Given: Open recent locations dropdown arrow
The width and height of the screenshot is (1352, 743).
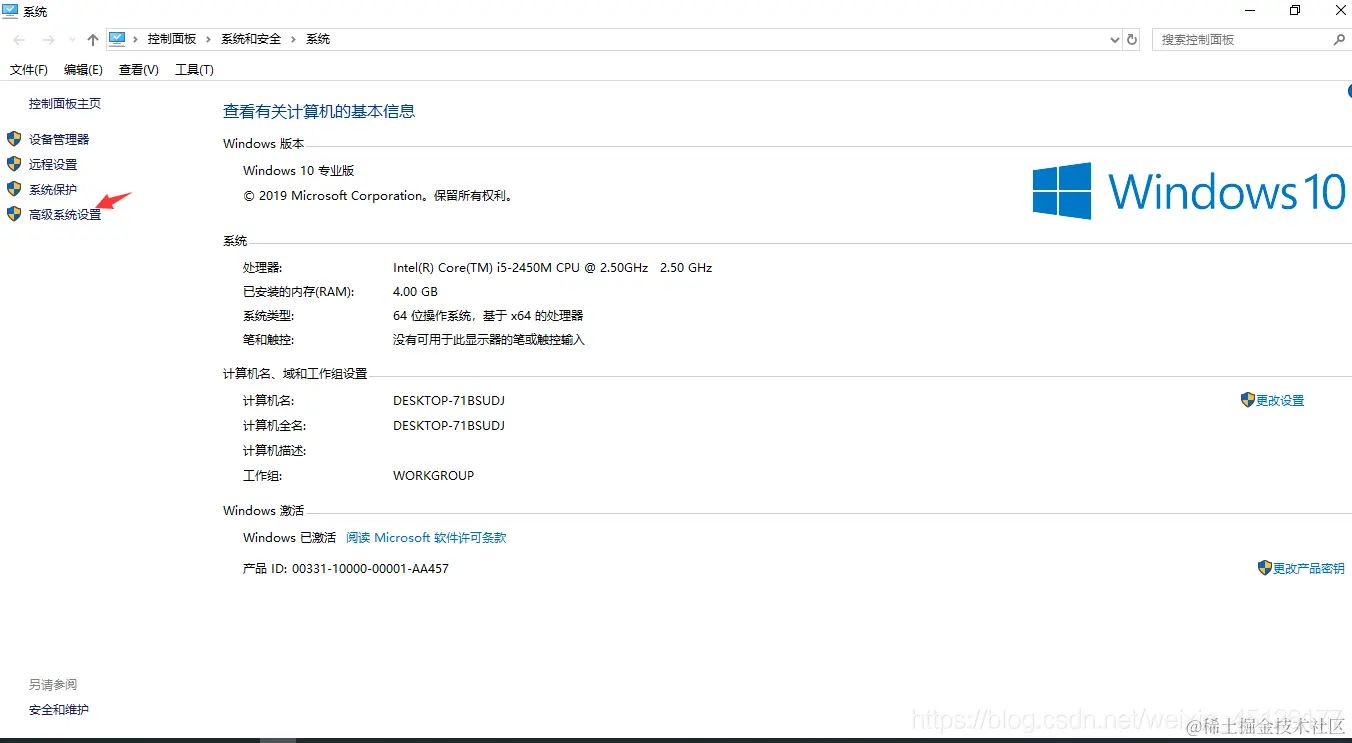Looking at the screenshot, I should [72, 40].
